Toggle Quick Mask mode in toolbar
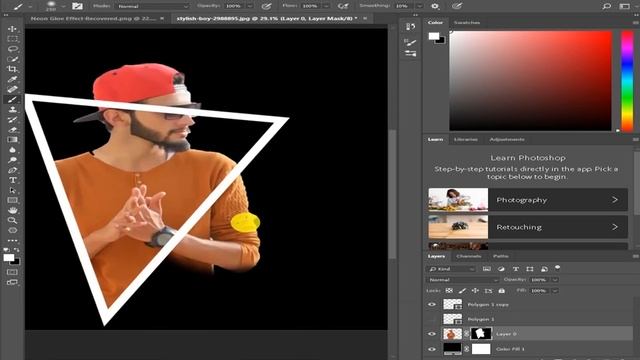 pyautogui.click(x=12, y=272)
